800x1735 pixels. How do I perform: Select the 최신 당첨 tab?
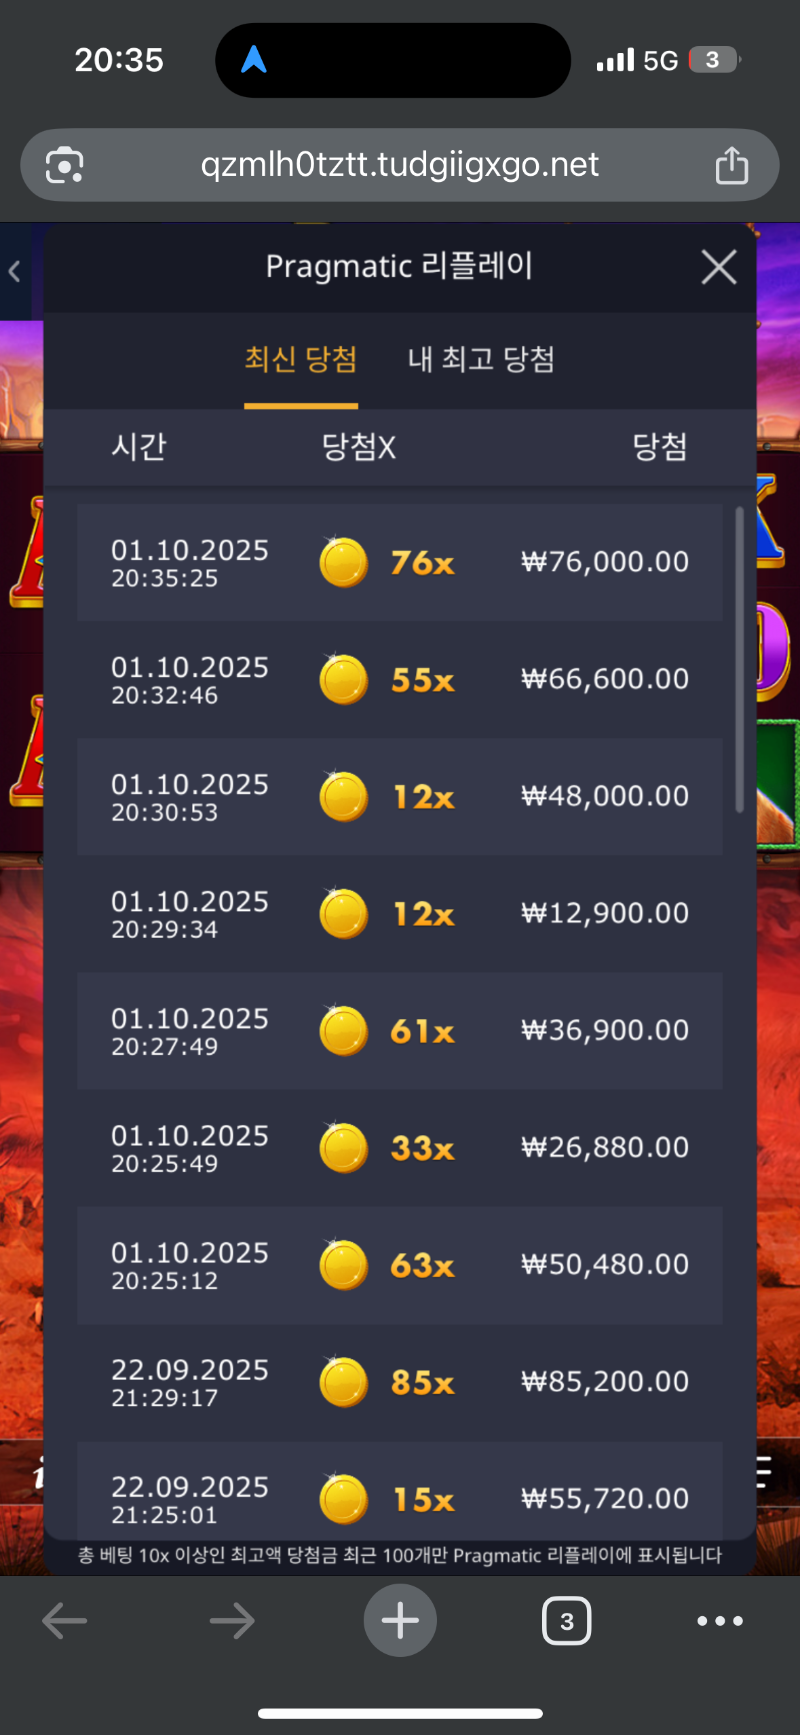(301, 360)
